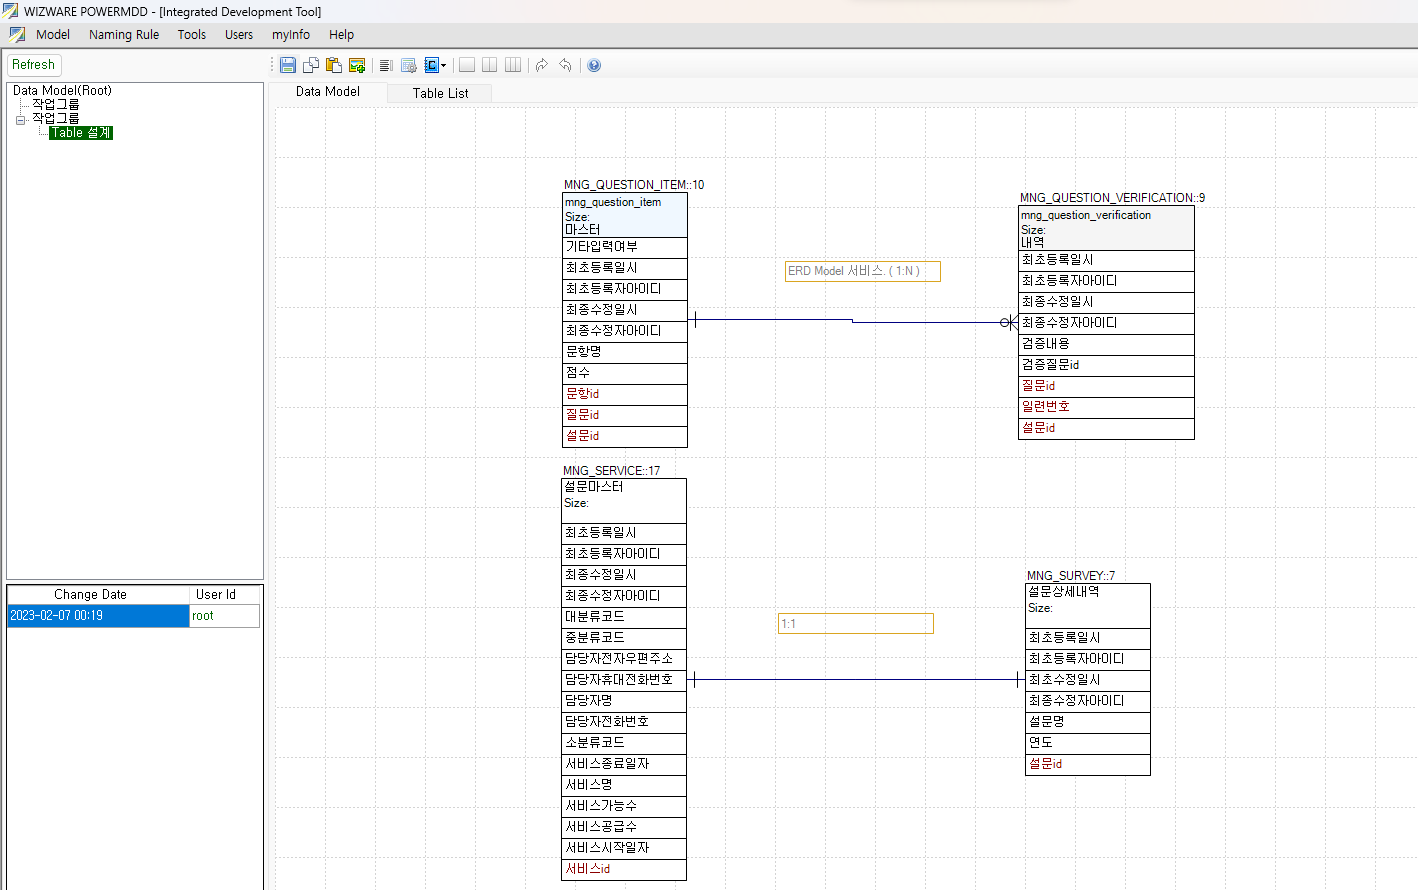Select the three-column layout icon
This screenshot has width=1418, height=890.
[513, 65]
